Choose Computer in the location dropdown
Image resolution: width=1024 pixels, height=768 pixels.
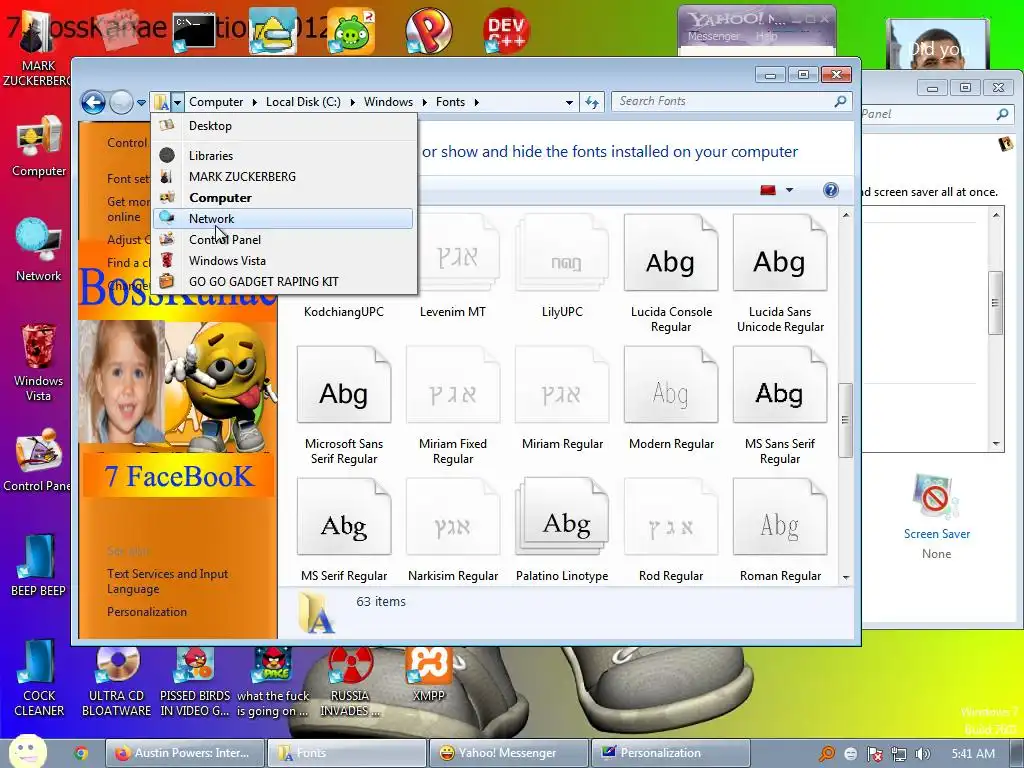click(283, 197)
